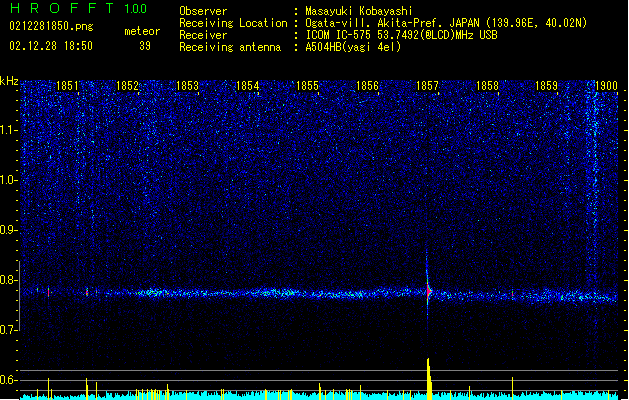The width and height of the screenshot is (629, 400).
Task: Click the date stamp 02.12.28 18:50
Action: tap(51, 46)
